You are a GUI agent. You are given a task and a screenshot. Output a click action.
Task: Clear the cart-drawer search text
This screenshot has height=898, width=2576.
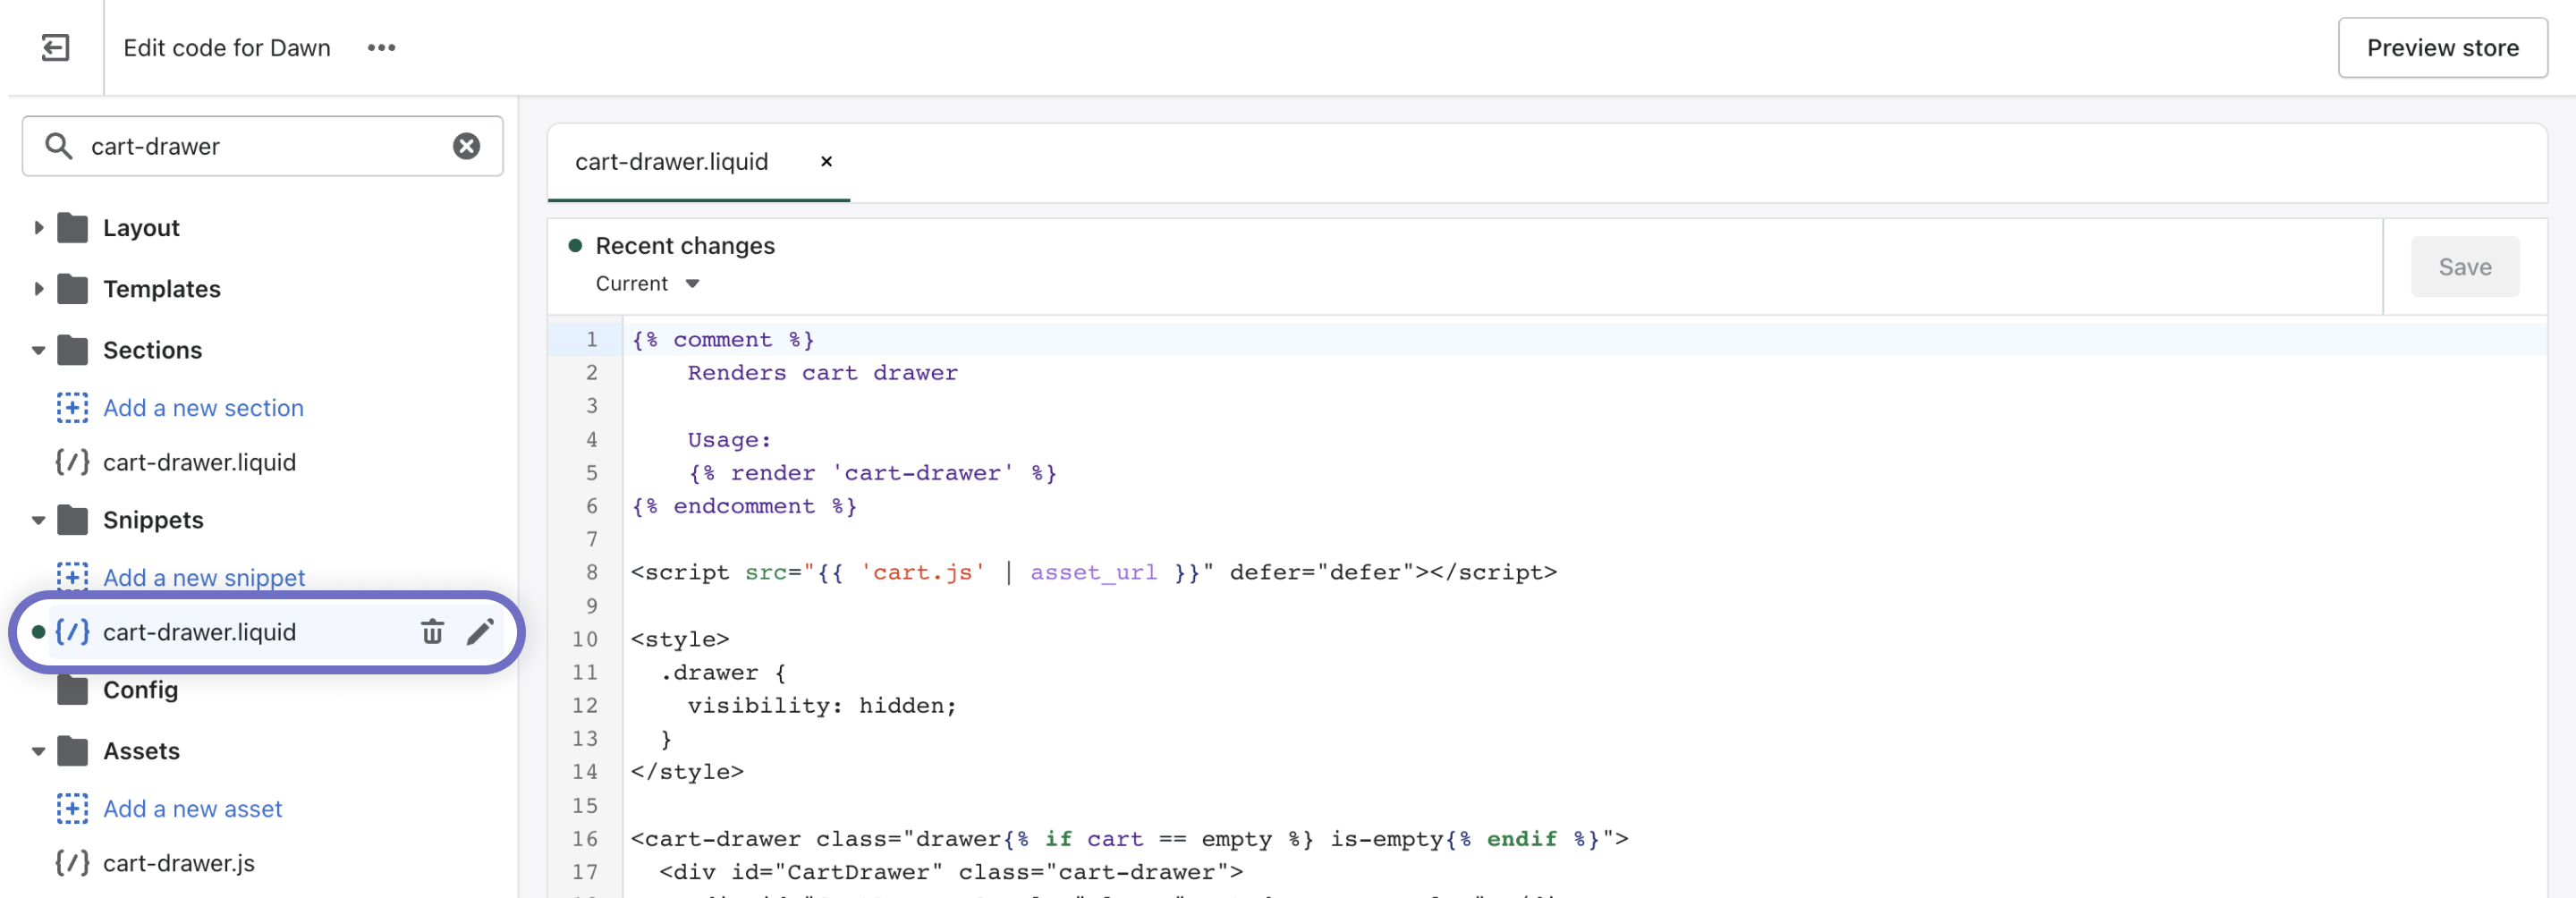(466, 146)
